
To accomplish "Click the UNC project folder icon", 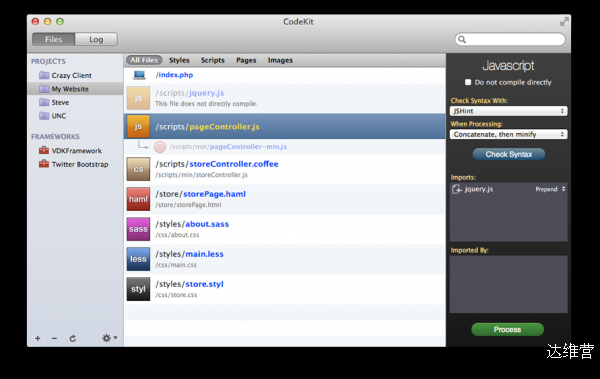I will [x=44, y=116].
